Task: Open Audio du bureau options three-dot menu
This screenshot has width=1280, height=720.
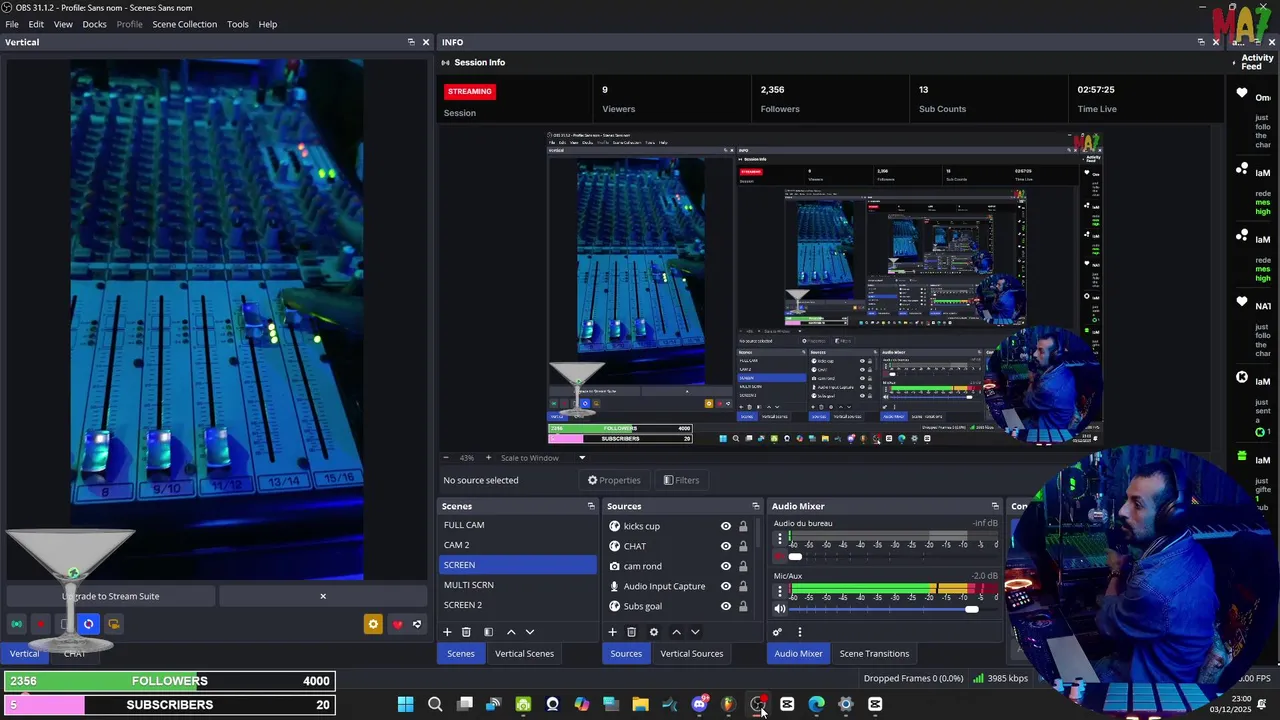Action: pyautogui.click(x=780, y=539)
